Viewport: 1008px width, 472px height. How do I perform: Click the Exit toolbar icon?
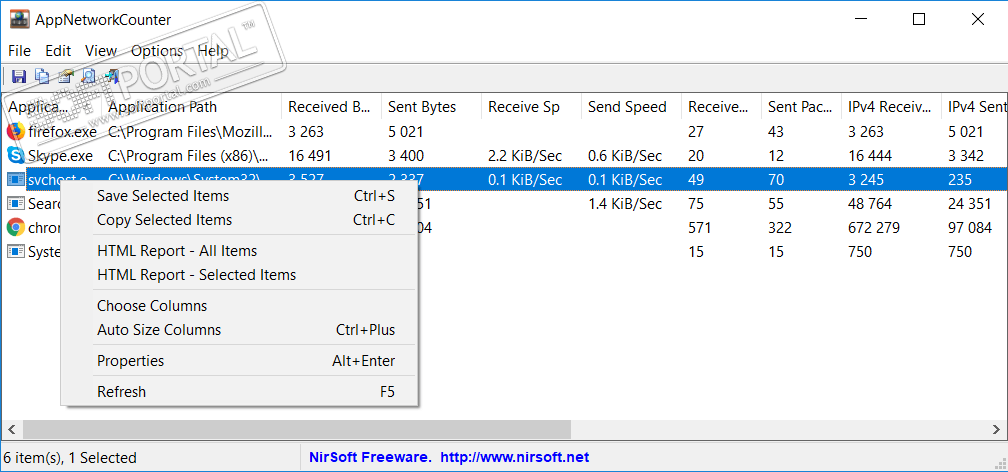coord(112,76)
